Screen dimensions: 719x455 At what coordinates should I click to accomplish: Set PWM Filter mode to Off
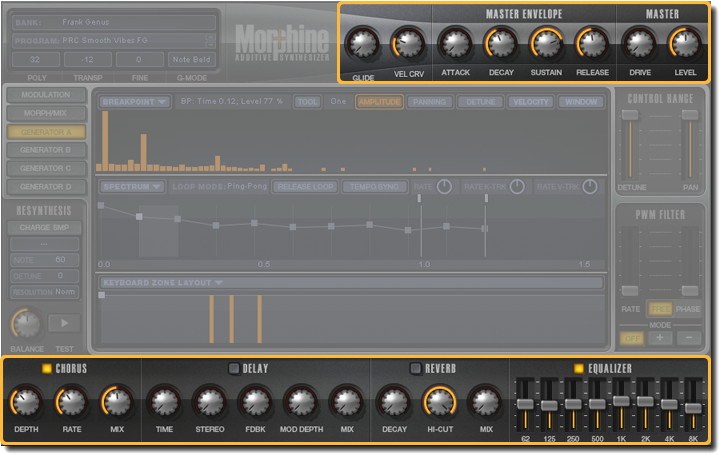click(x=632, y=338)
